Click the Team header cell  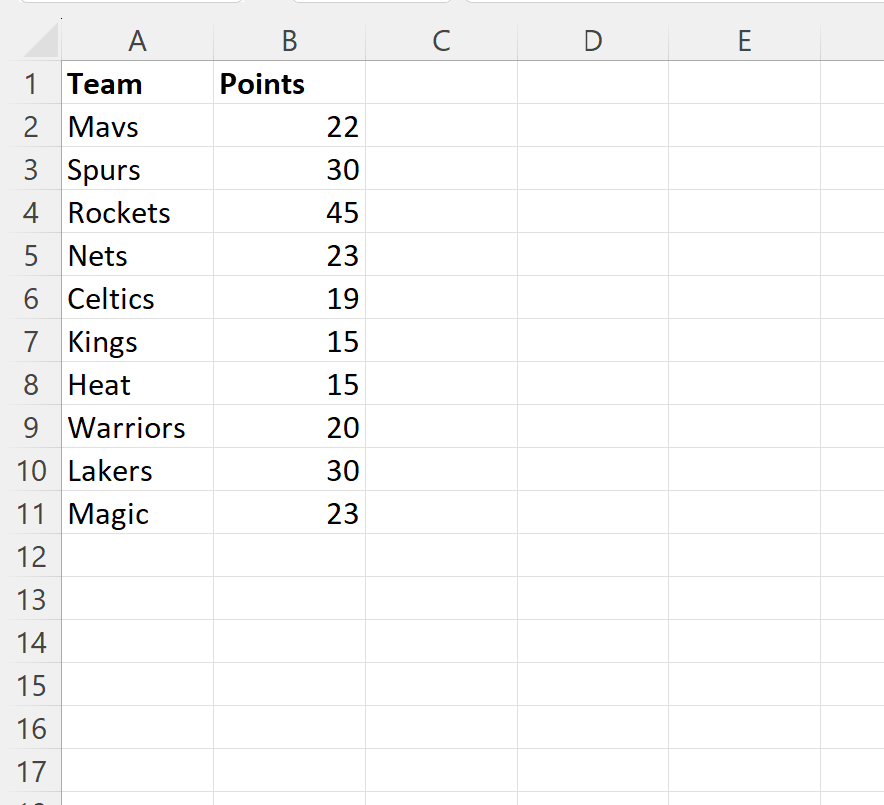click(137, 84)
